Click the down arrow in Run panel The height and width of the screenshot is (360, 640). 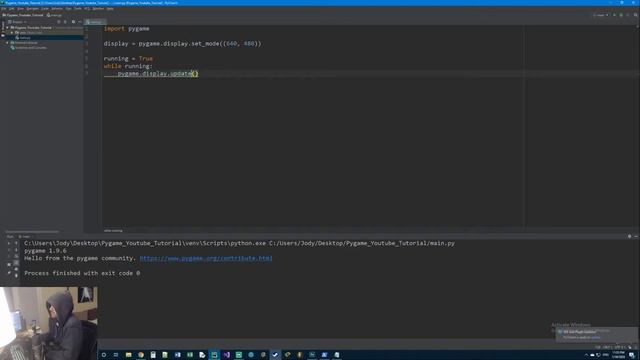point(16,250)
